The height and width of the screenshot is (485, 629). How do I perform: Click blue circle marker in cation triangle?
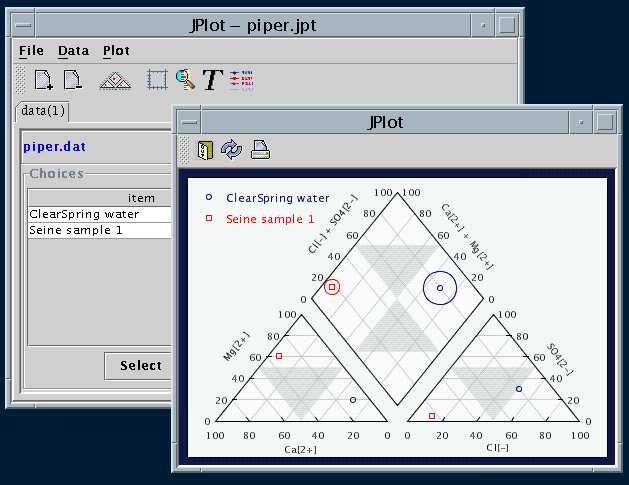tap(353, 400)
